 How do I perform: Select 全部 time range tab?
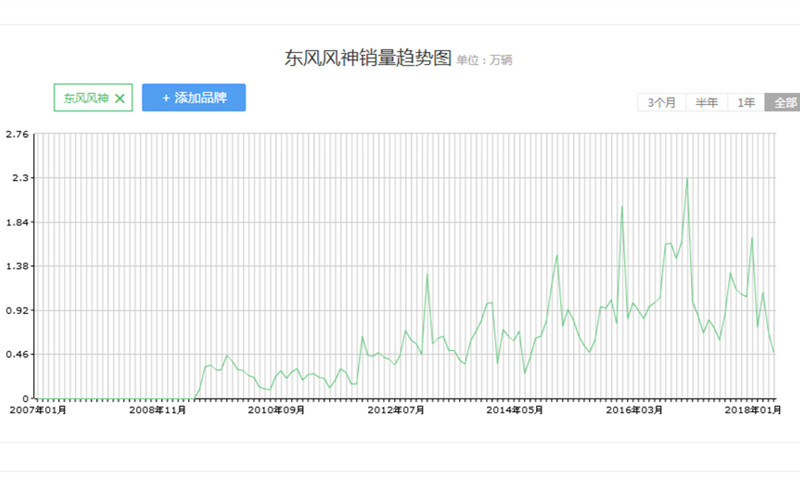pyautogui.click(x=783, y=102)
